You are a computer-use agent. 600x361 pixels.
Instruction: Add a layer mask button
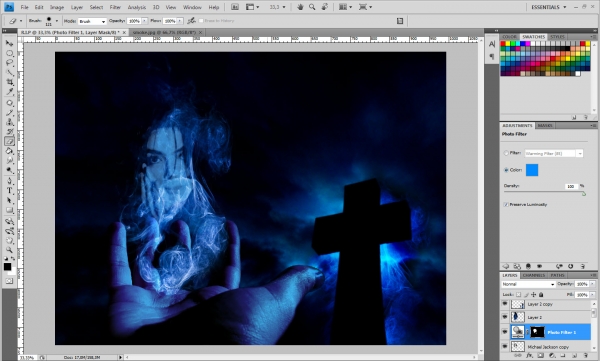[540, 356]
